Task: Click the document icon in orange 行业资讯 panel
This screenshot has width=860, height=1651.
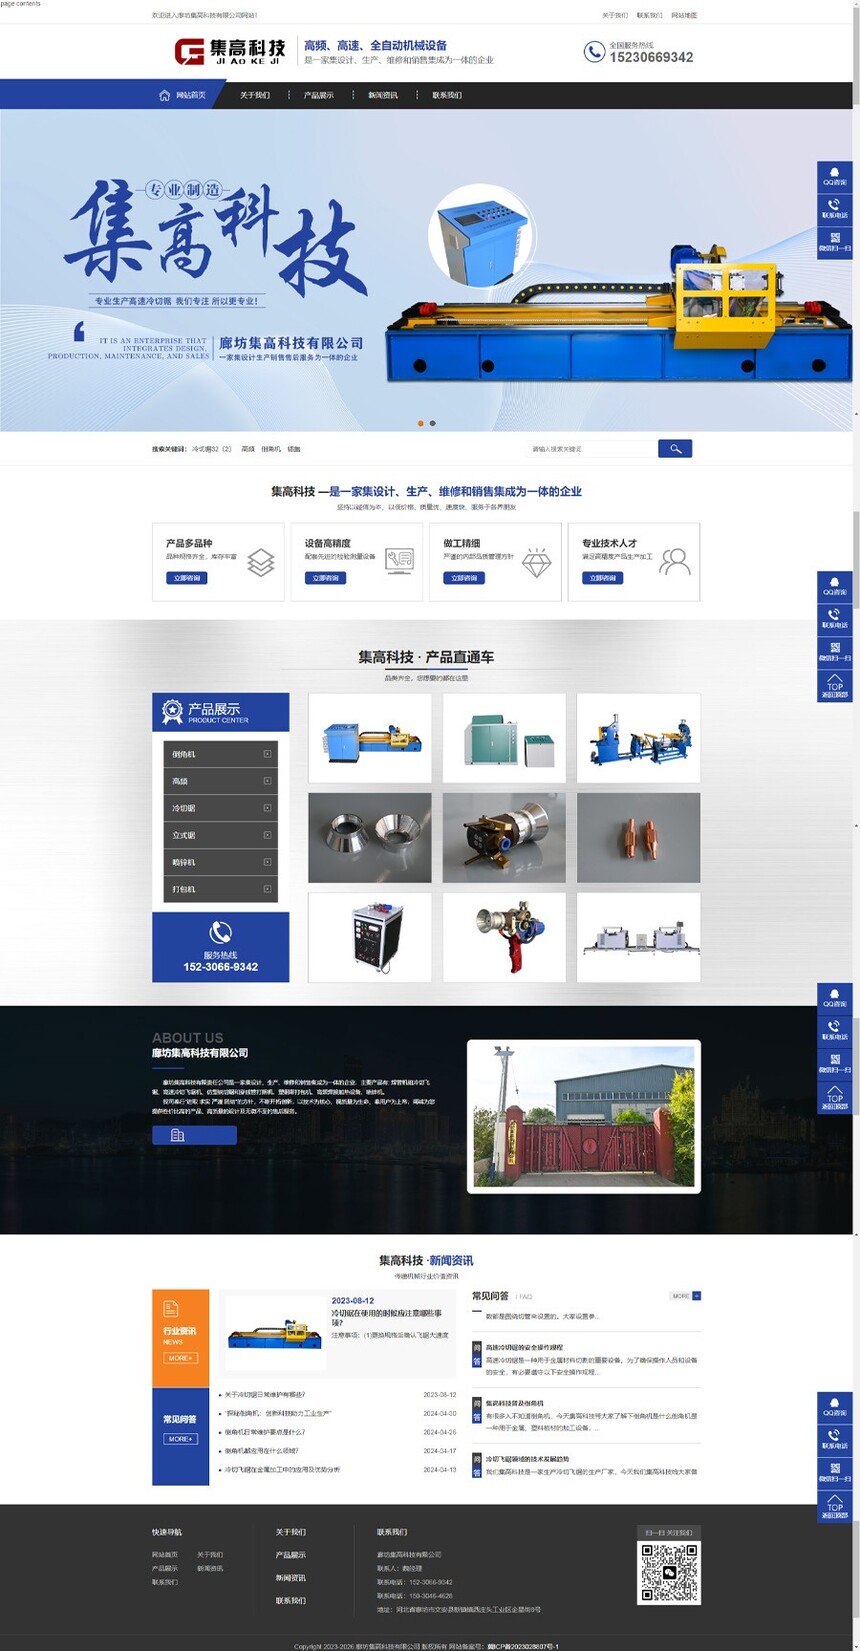Action: pyautogui.click(x=171, y=1308)
